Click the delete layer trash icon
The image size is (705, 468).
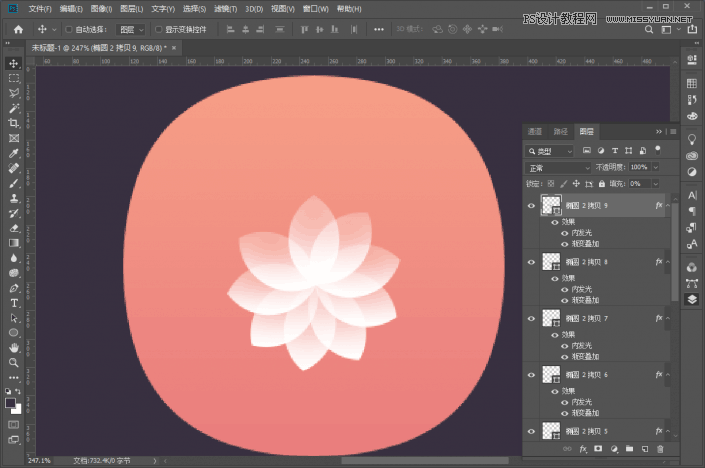point(660,448)
